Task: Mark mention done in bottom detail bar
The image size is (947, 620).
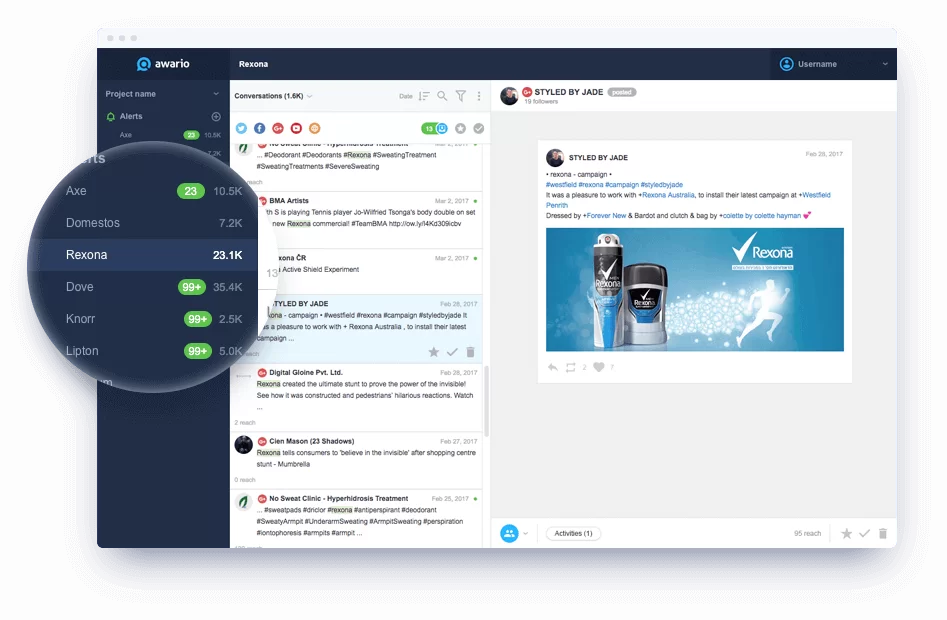Action: (x=865, y=534)
